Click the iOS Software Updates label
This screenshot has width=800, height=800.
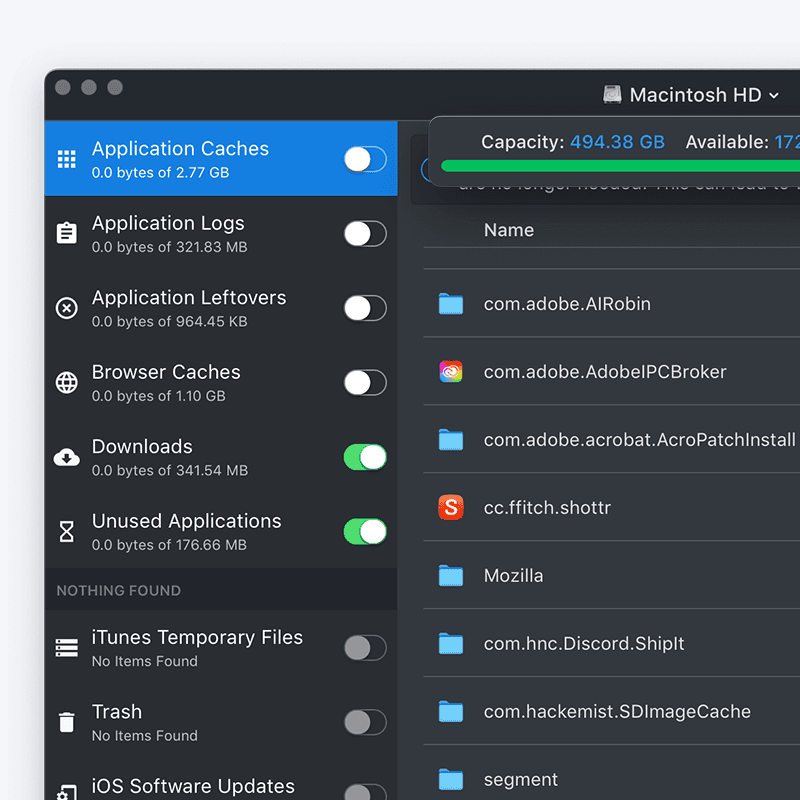pos(193,786)
